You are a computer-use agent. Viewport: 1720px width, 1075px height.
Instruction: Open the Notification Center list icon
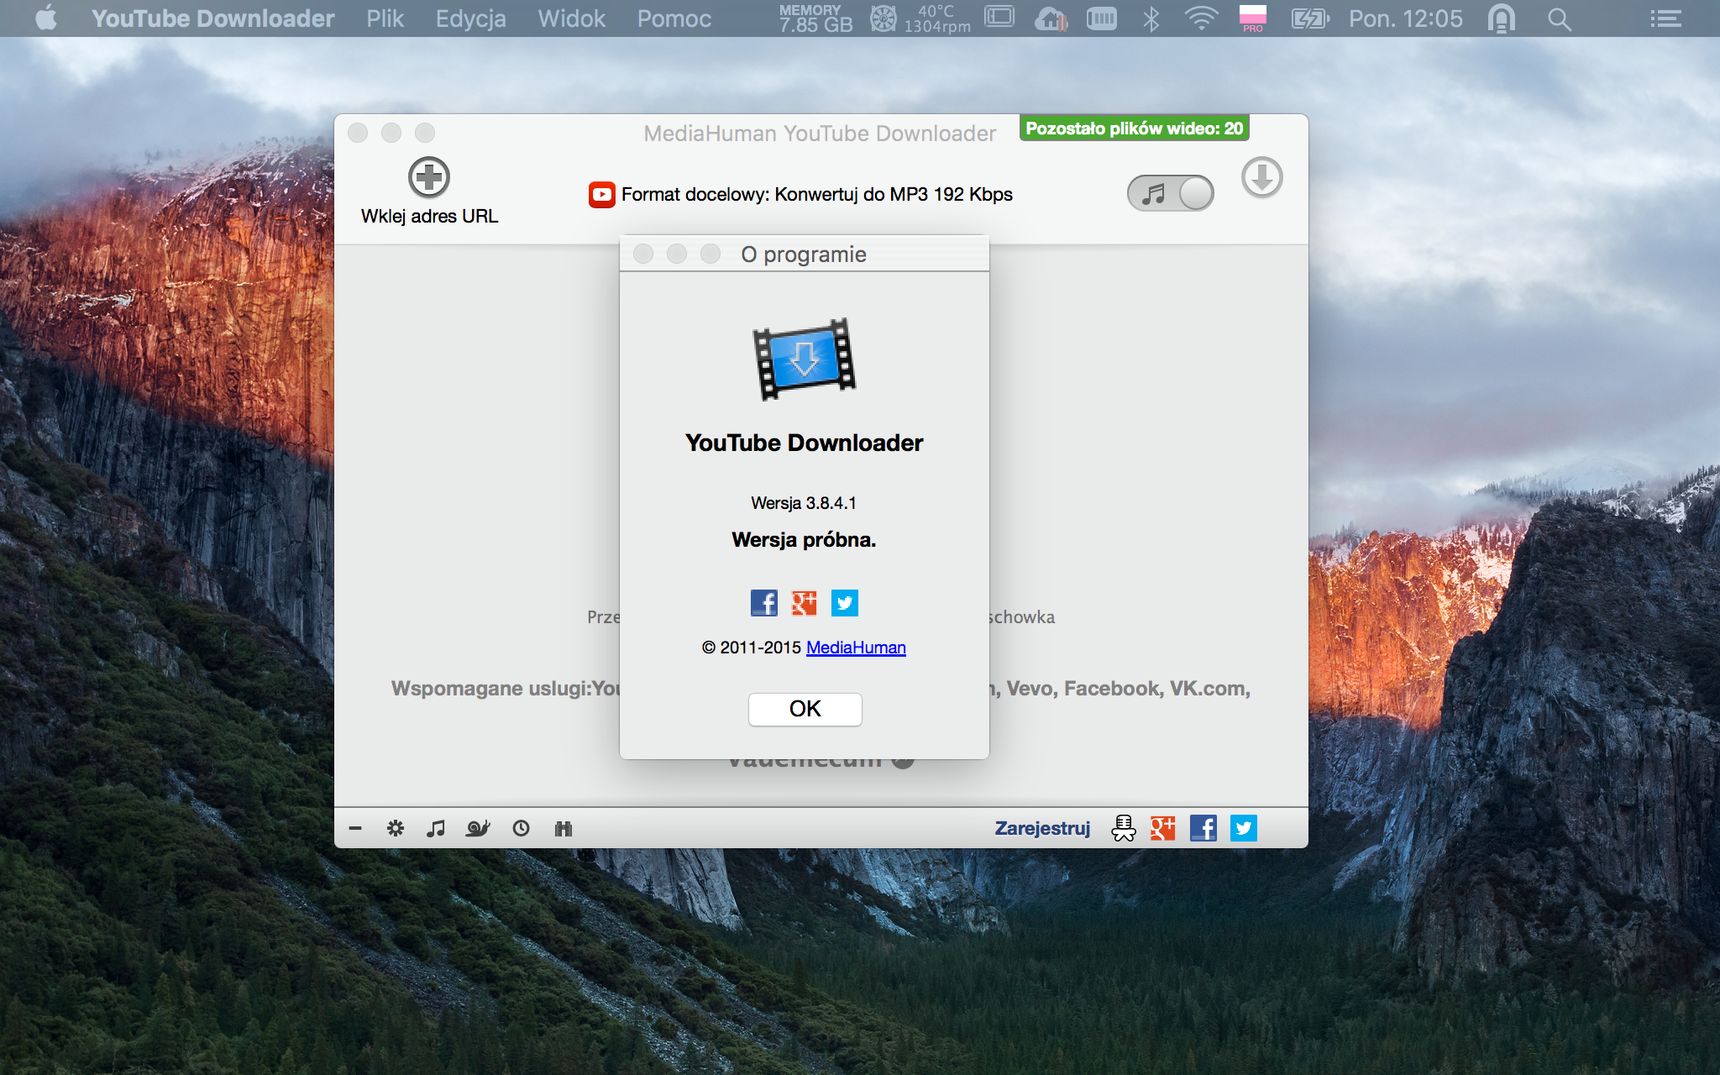pyautogui.click(x=1665, y=19)
